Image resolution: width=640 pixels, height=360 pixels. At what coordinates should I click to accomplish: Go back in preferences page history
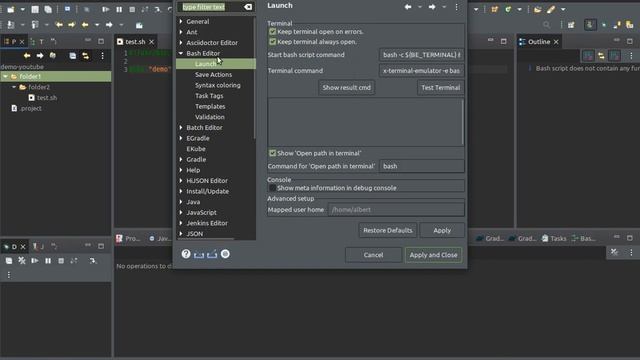point(407,7)
